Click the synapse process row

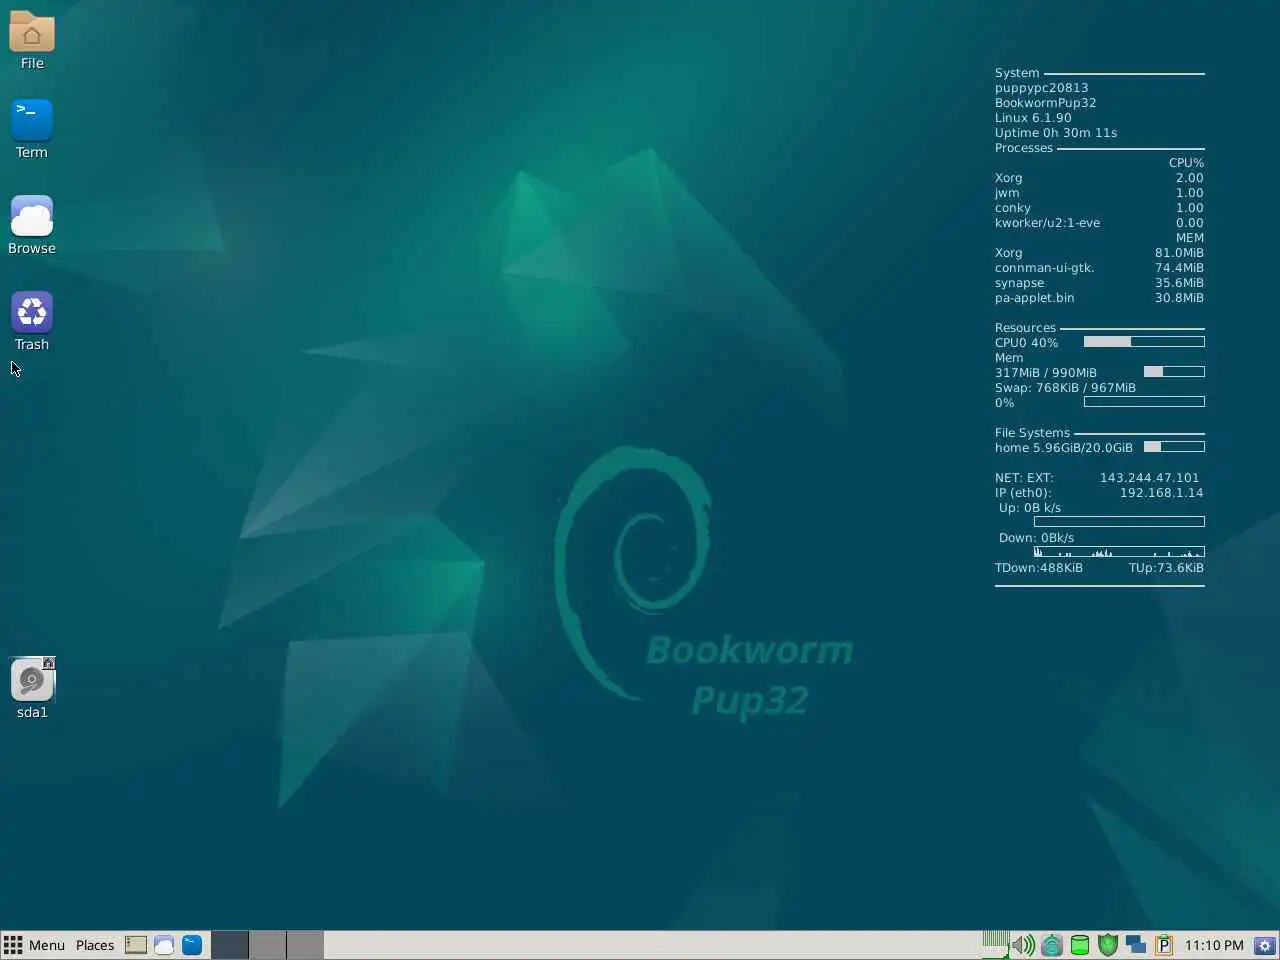(x=1099, y=283)
